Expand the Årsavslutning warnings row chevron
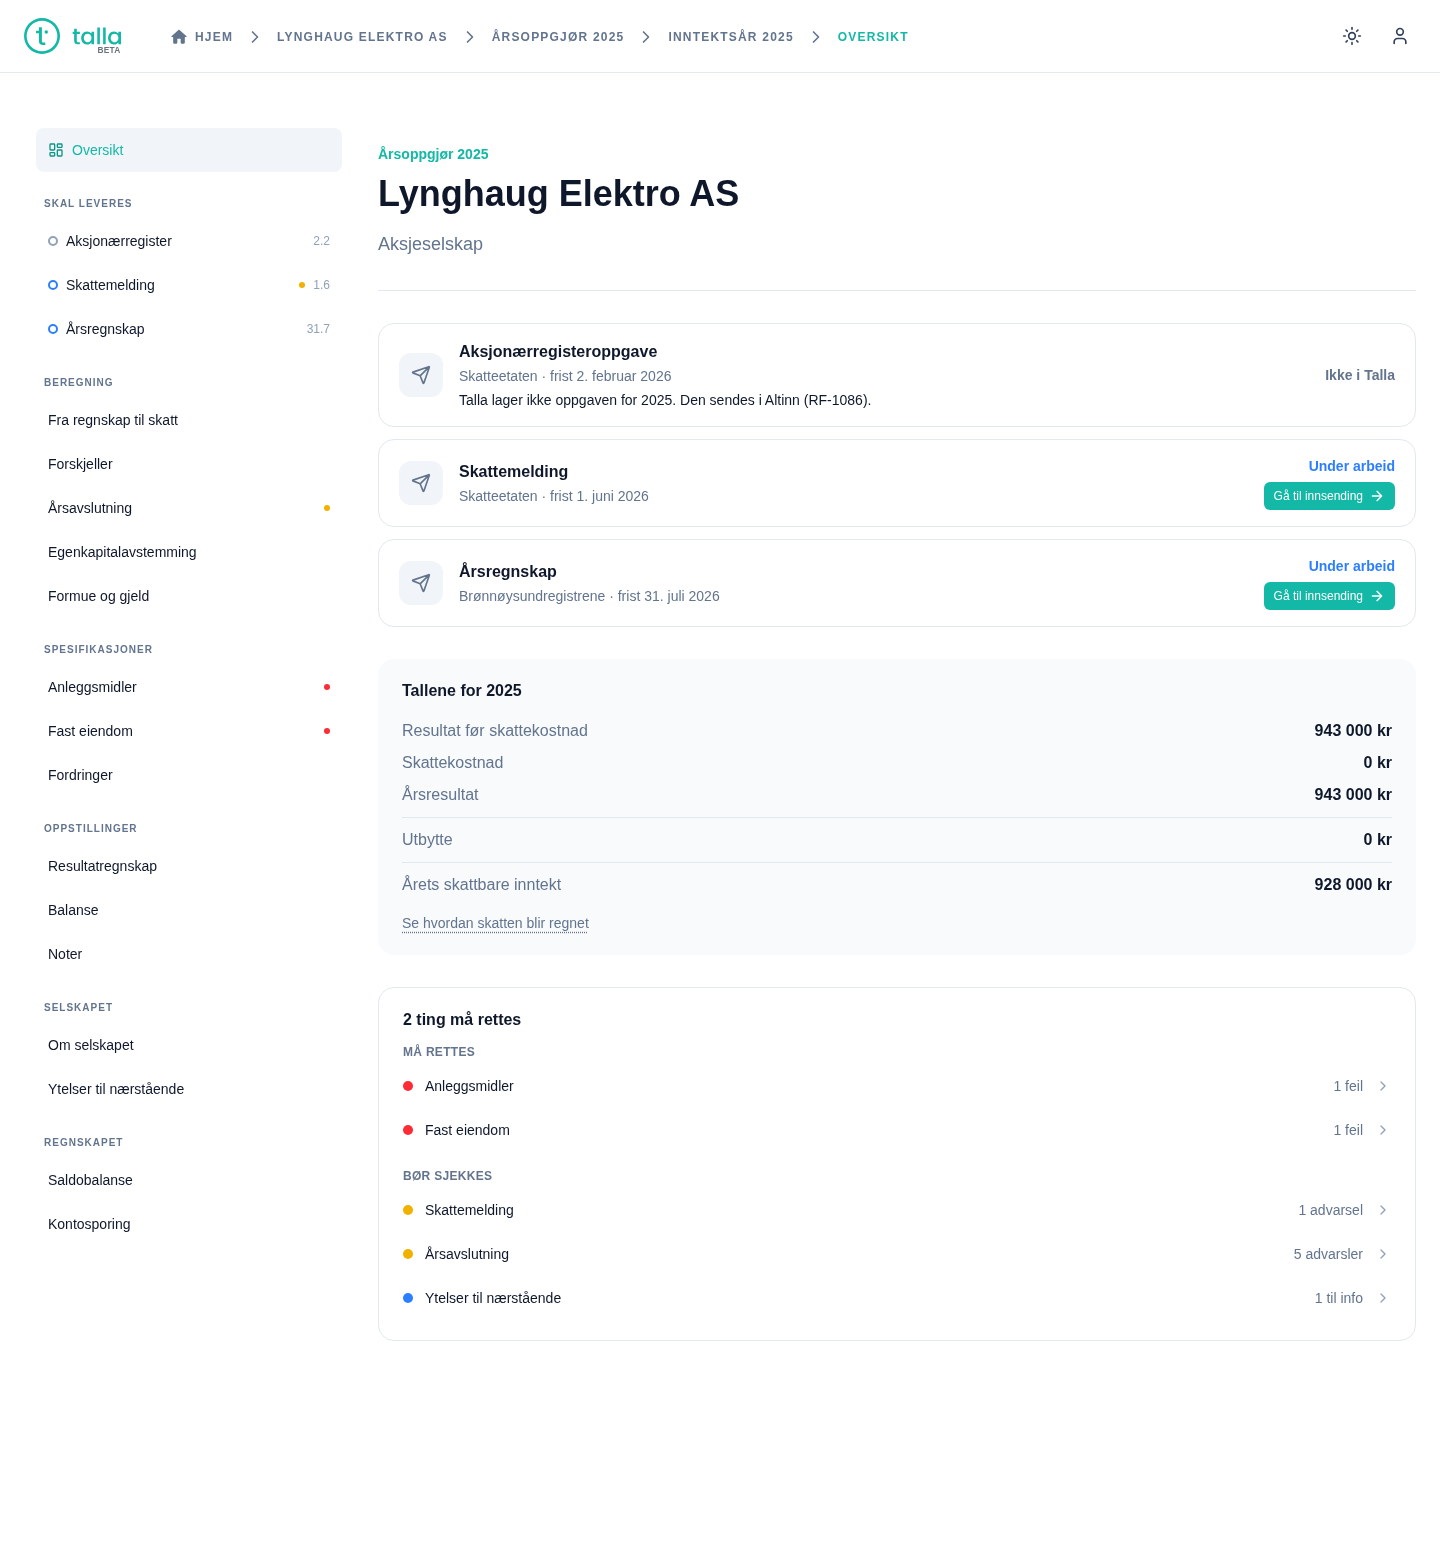This screenshot has height=1549, width=1440. point(1383,1254)
